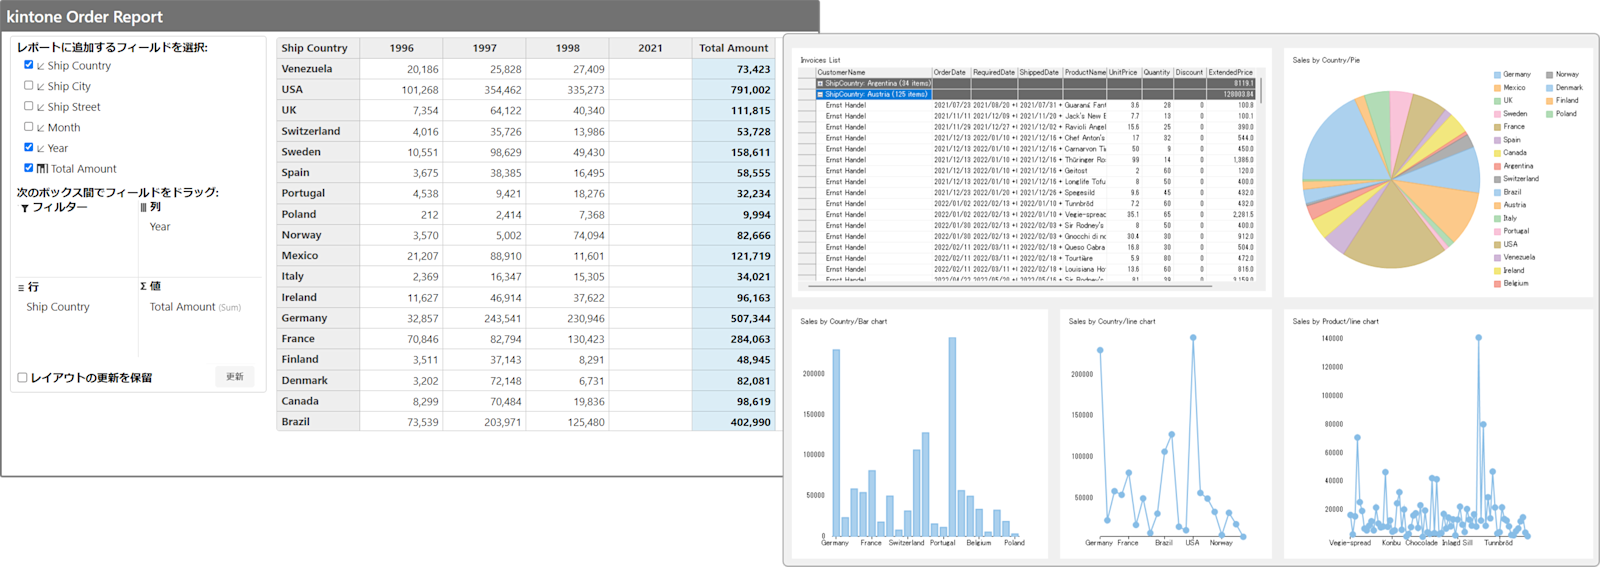Click the columns icon beside 列

click(144, 207)
